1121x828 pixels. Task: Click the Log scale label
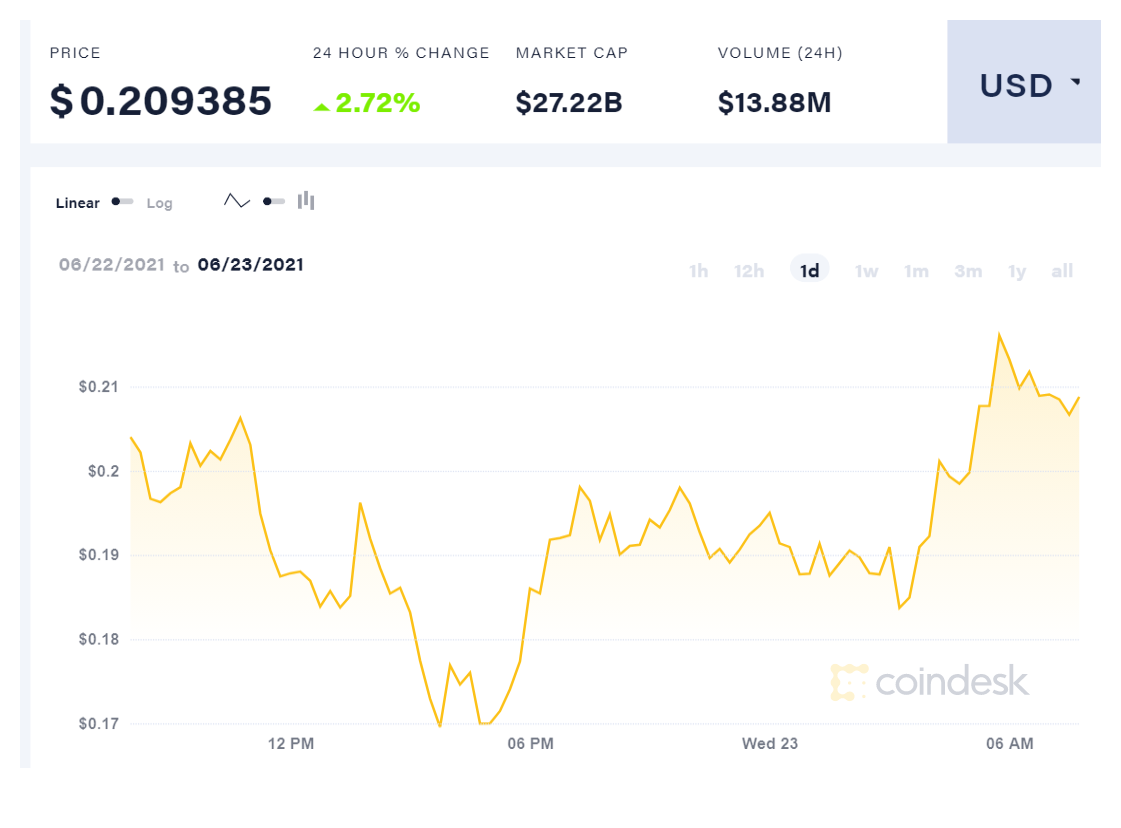point(160,203)
